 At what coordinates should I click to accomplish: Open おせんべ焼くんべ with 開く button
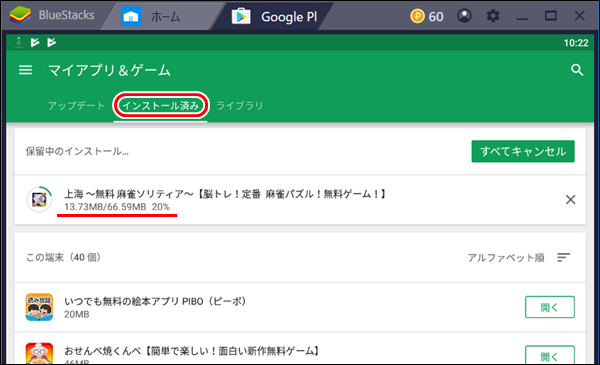coord(549,355)
